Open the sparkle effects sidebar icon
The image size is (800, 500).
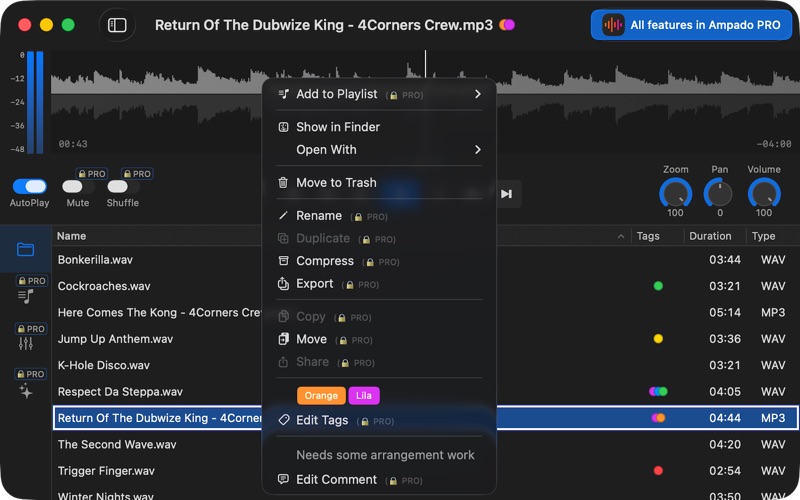(x=26, y=391)
